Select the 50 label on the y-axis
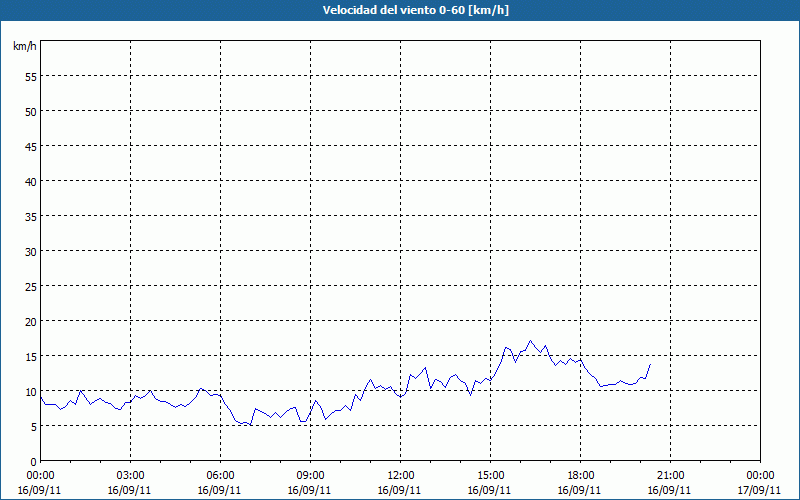The width and height of the screenshot is (800, 500). (x=30, y=111)
